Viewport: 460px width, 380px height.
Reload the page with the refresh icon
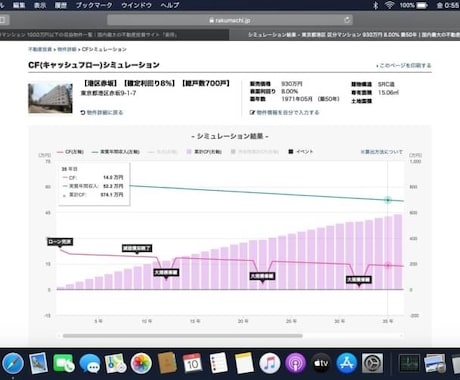(347, 20)
